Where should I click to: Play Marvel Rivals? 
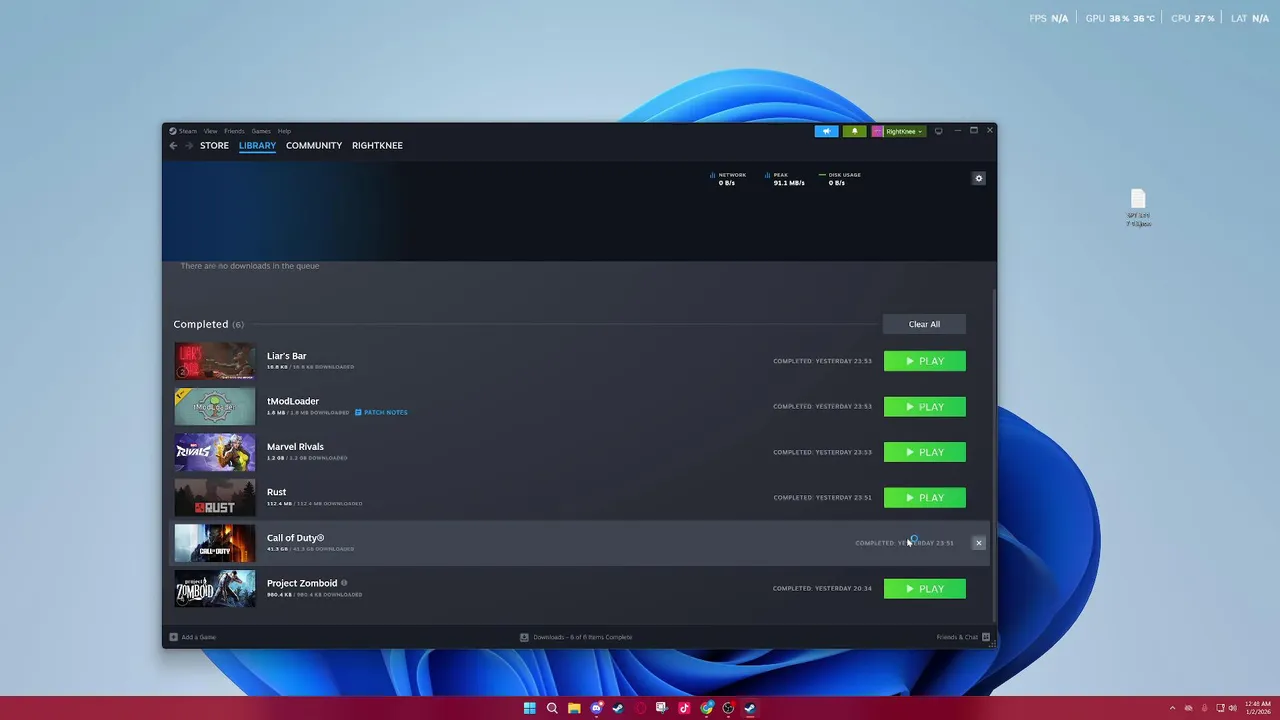pos(925,452)
